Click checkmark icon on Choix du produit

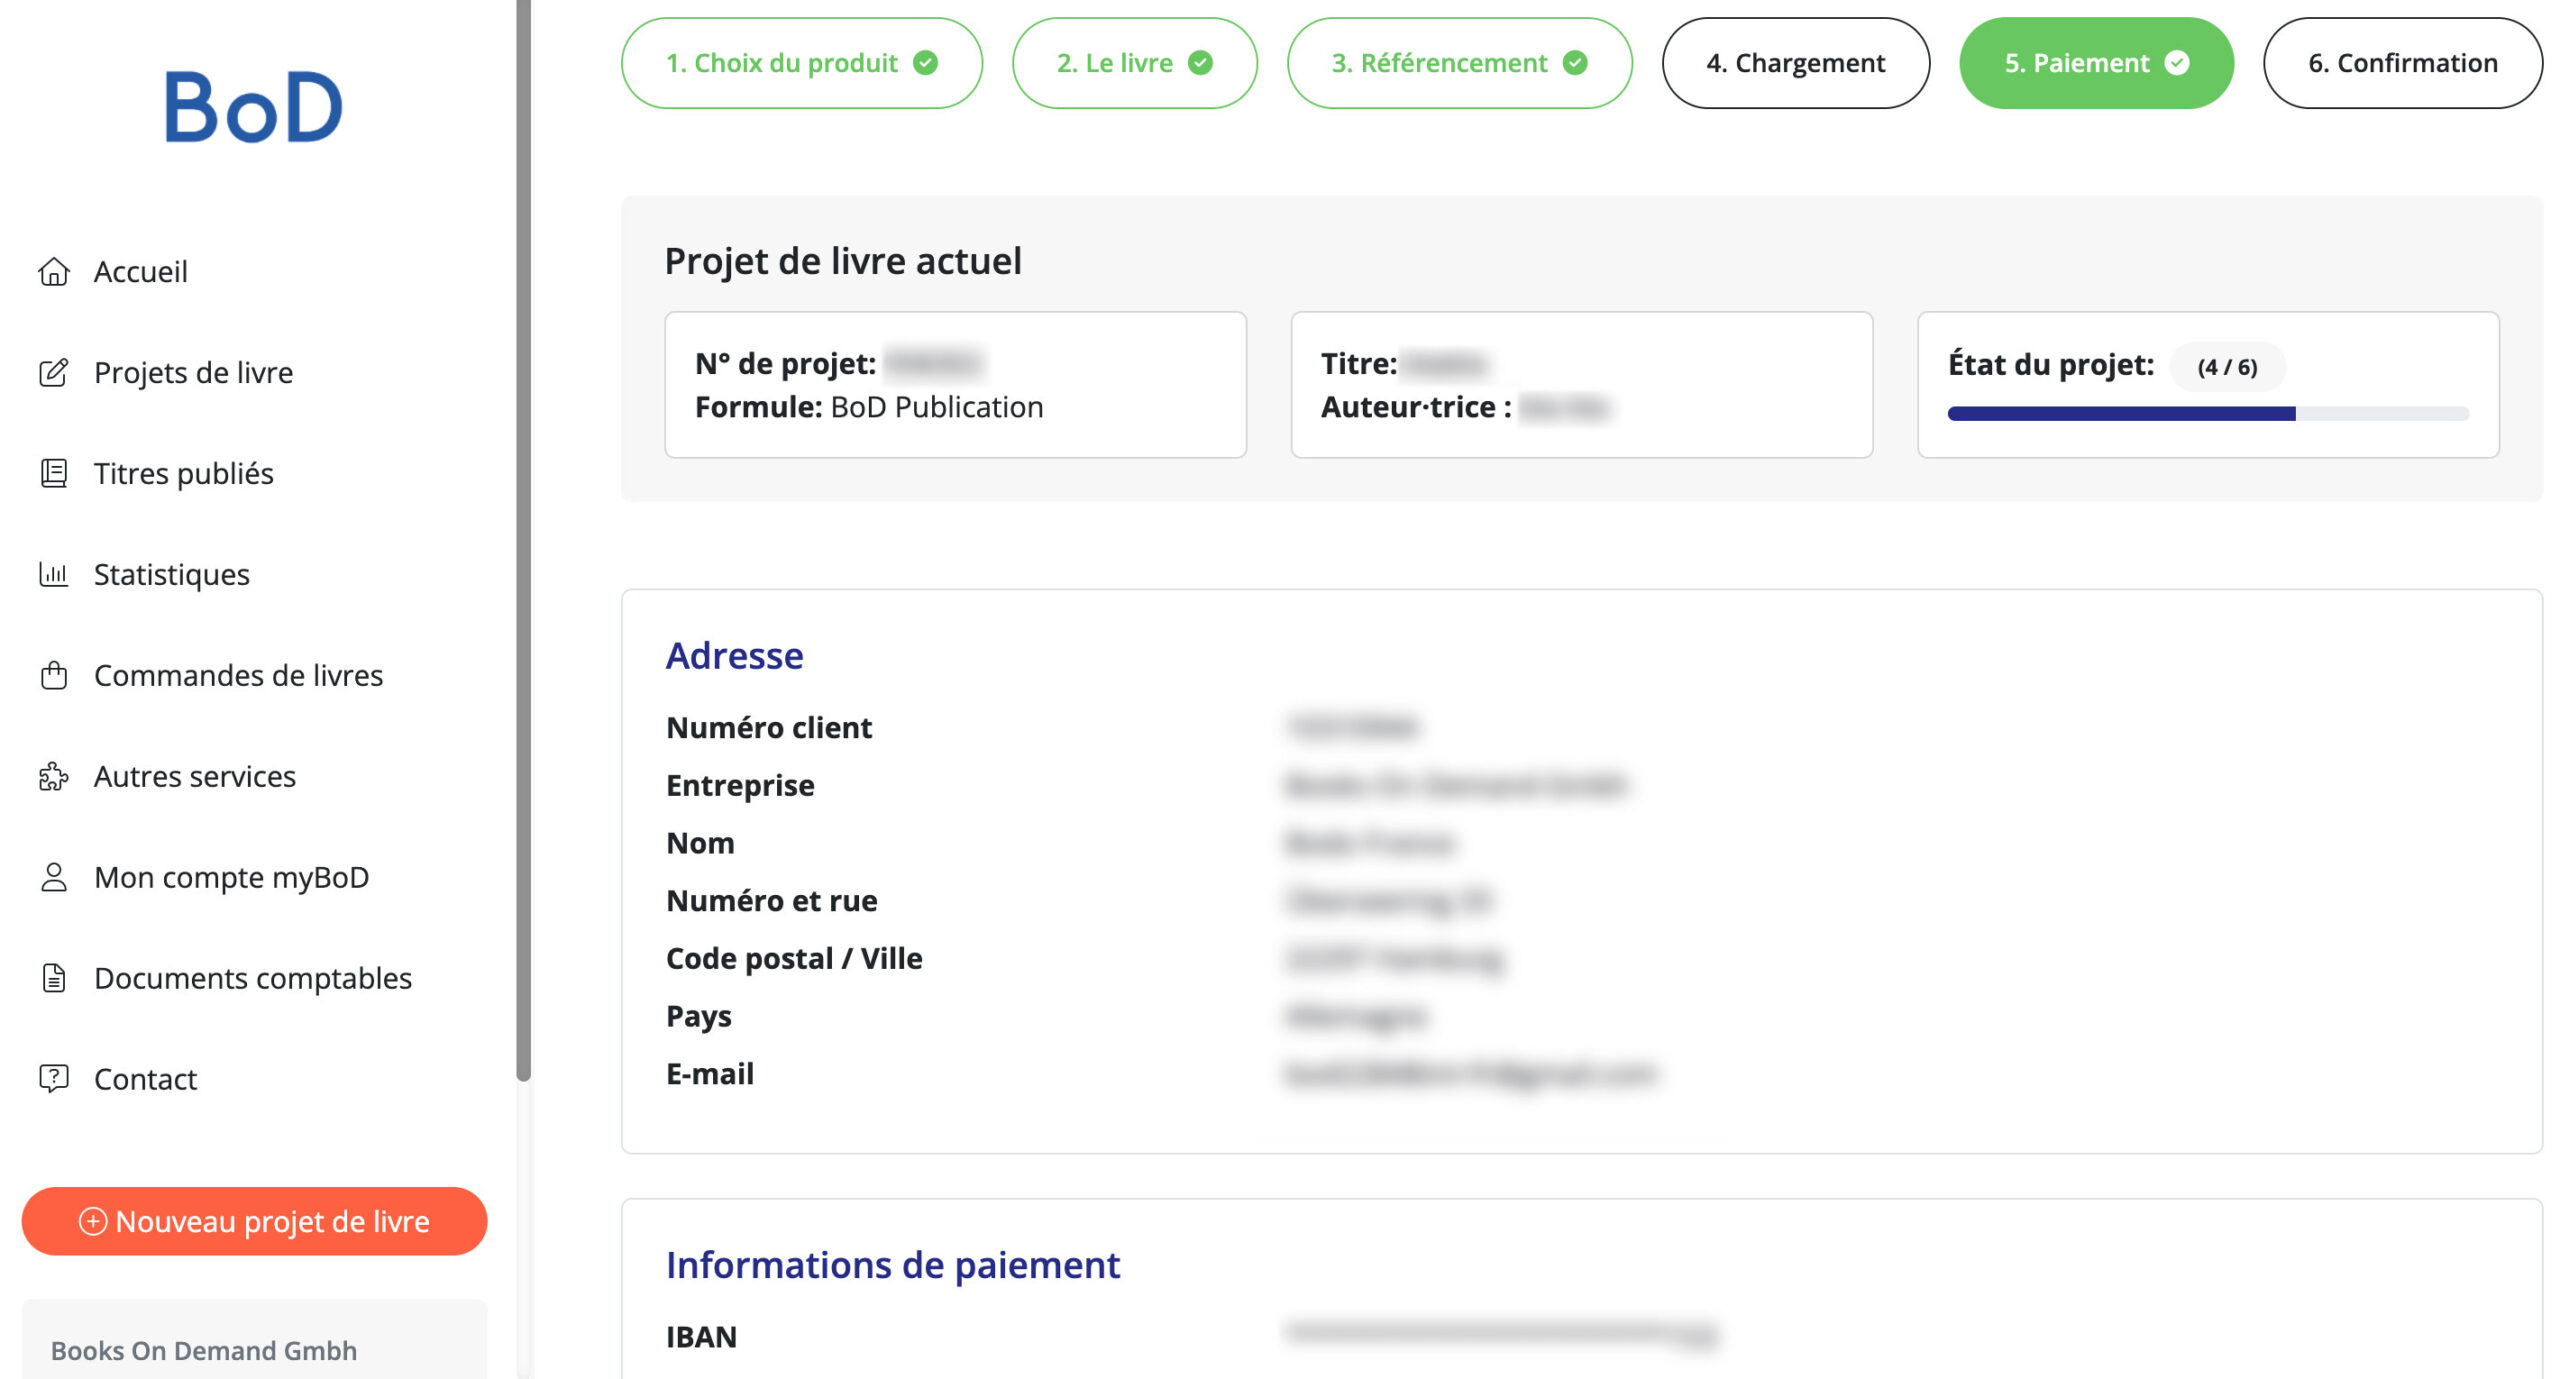pyautogui.click(x=926, y=63)
